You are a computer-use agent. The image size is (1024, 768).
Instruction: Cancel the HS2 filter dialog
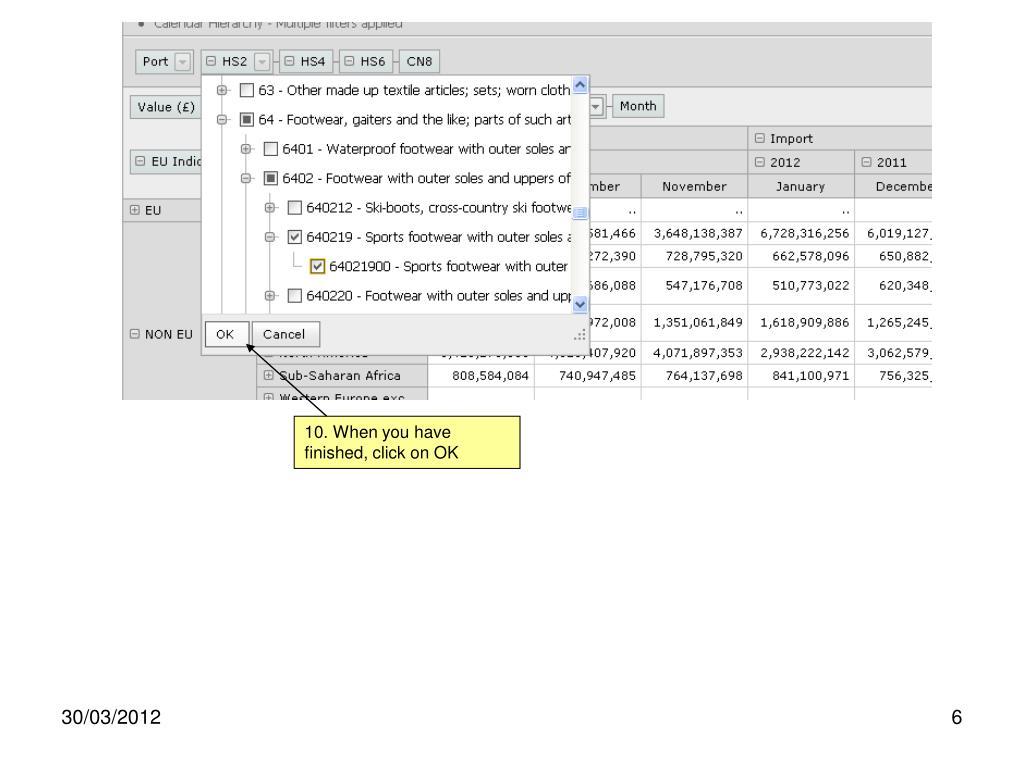pos(284,334)
